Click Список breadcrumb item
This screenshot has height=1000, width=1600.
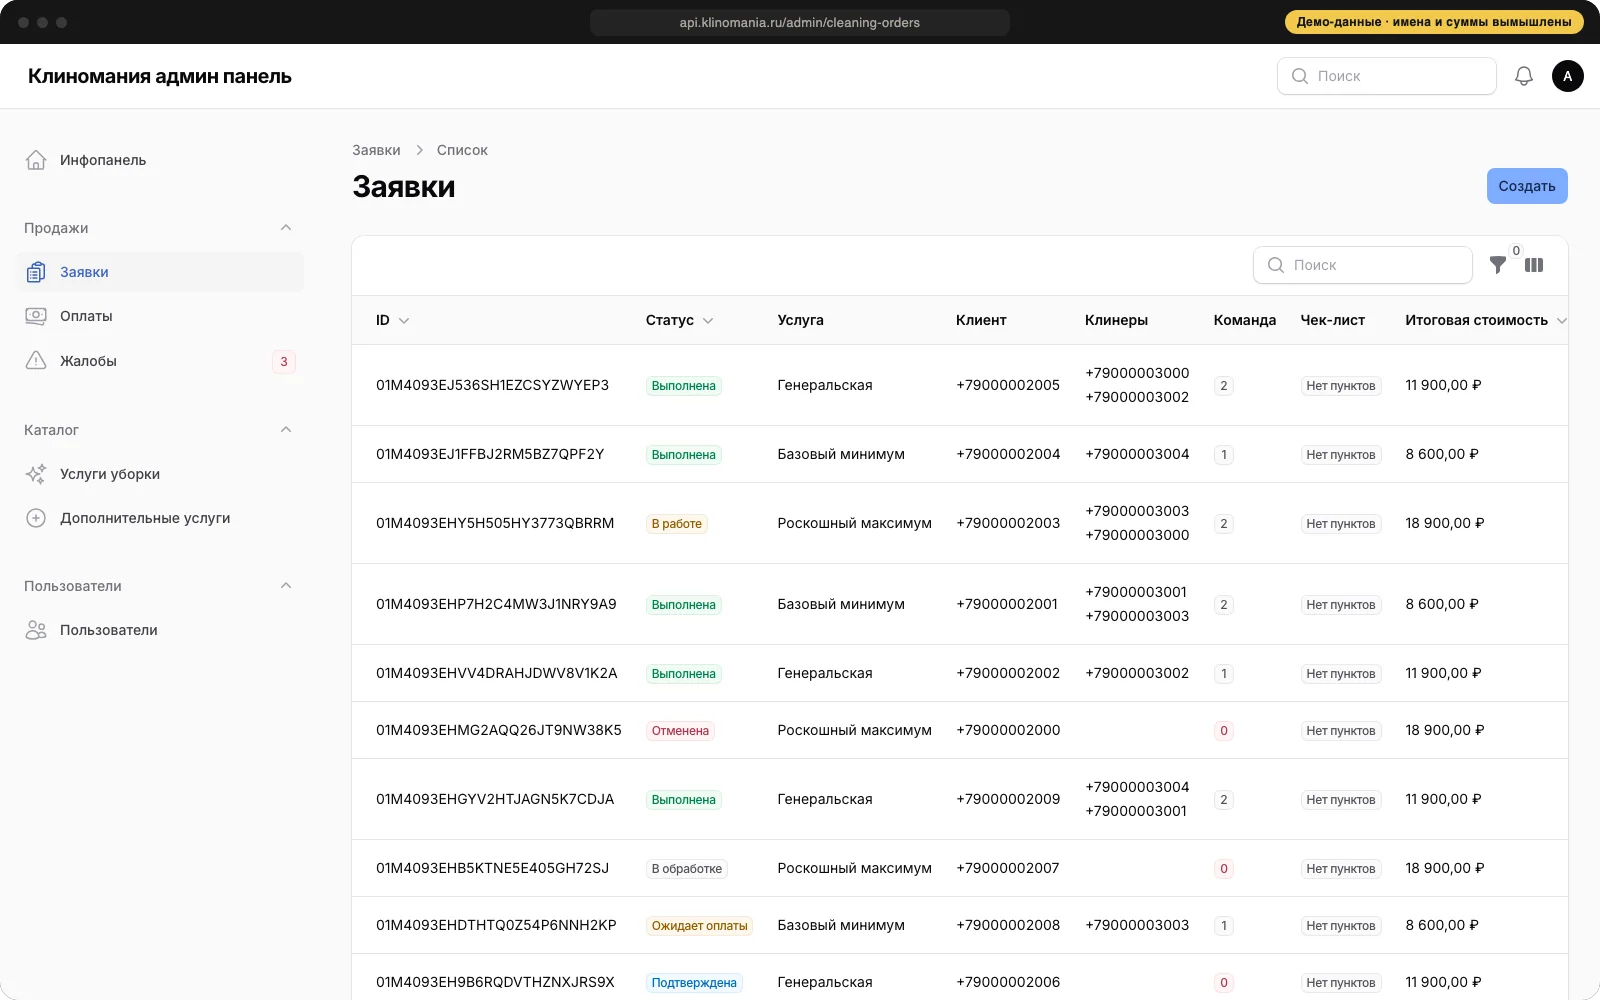pyautogui.click(x=462, y=150)
